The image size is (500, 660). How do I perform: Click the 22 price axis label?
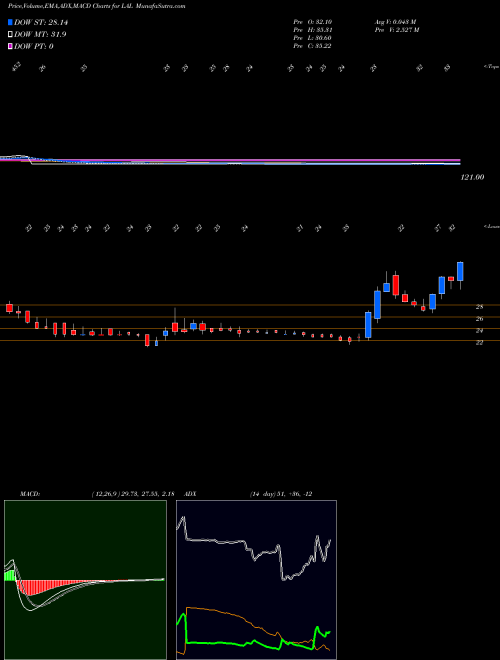tap(479, 343)
